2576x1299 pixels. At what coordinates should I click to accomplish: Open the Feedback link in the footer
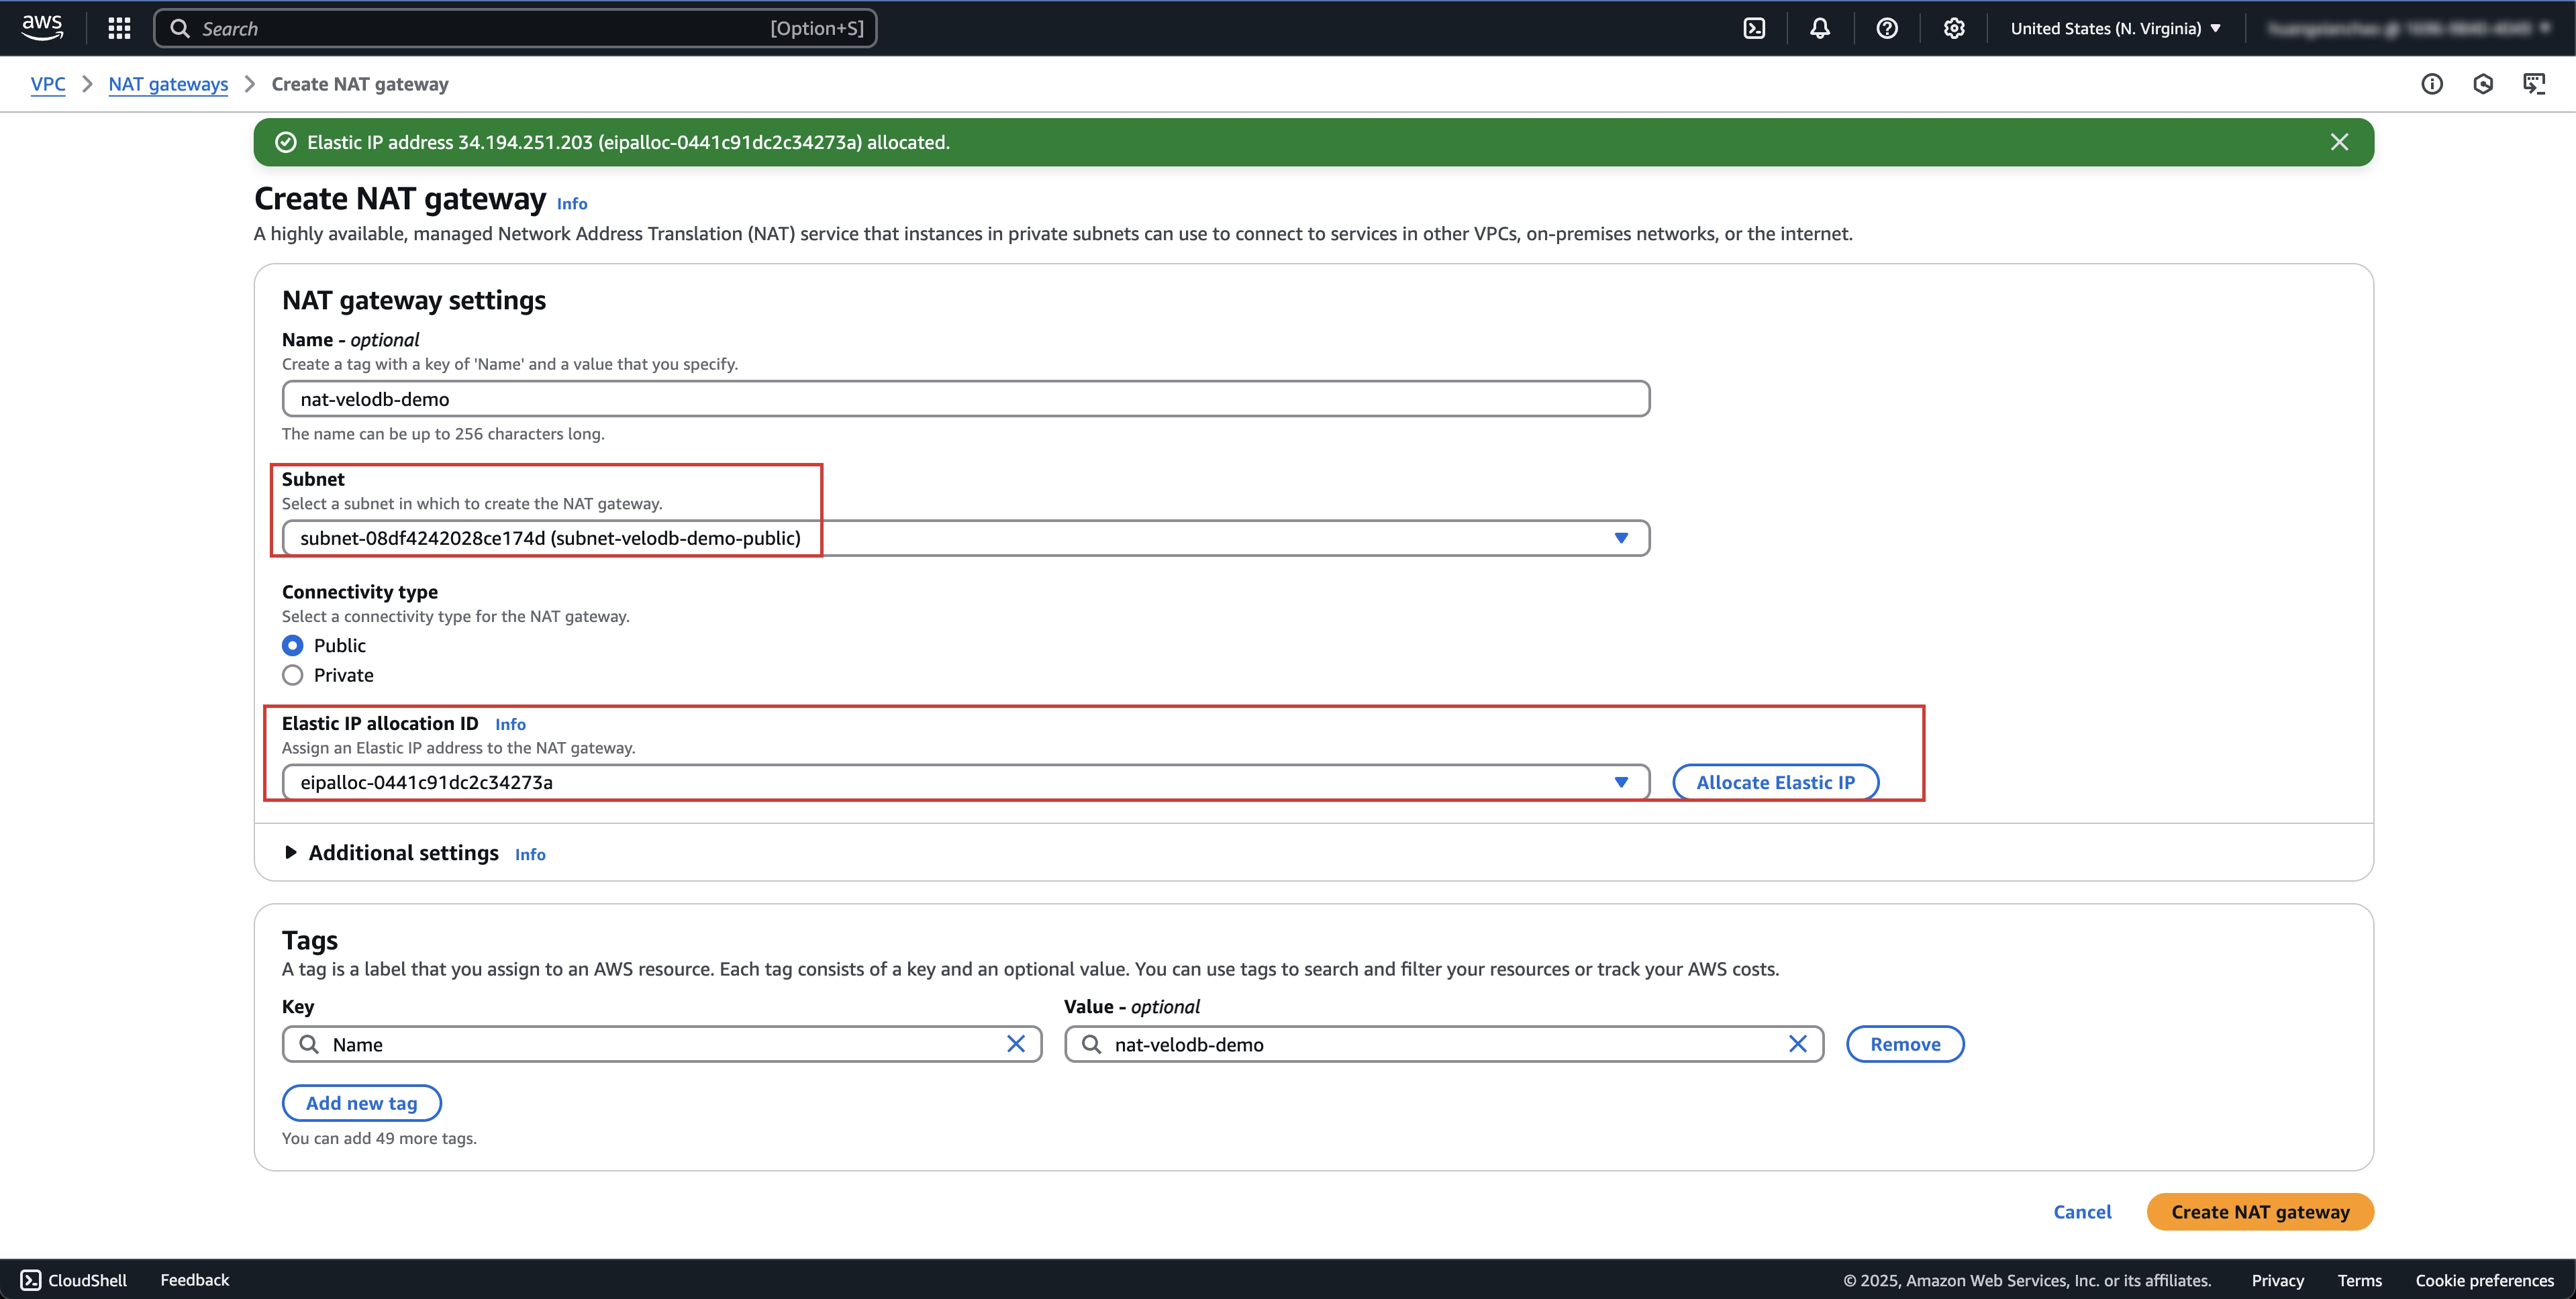point(195,1280)
